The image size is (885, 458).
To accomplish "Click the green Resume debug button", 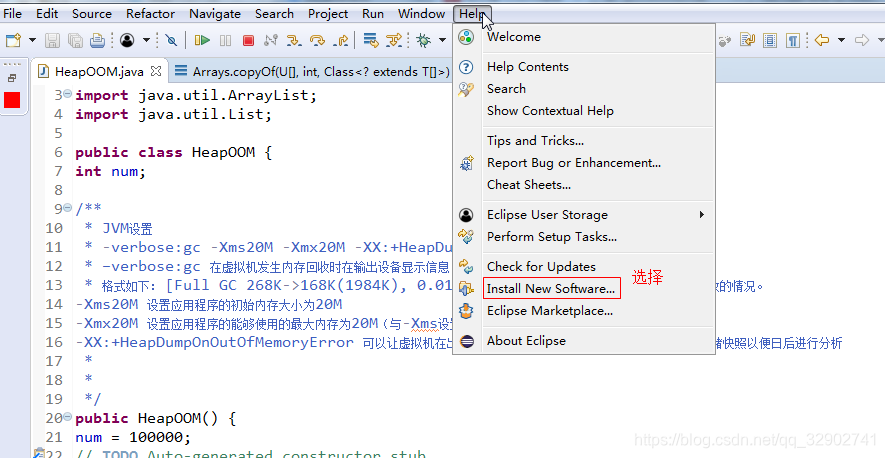I will point(202,40).
